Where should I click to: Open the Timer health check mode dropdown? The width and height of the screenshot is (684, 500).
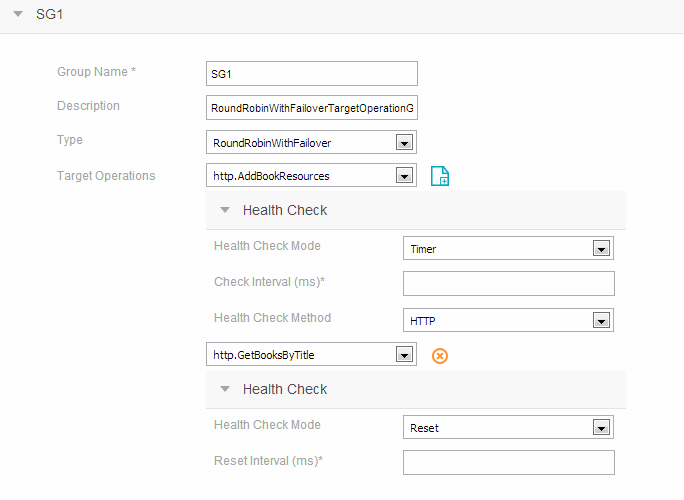click(601, 249)
